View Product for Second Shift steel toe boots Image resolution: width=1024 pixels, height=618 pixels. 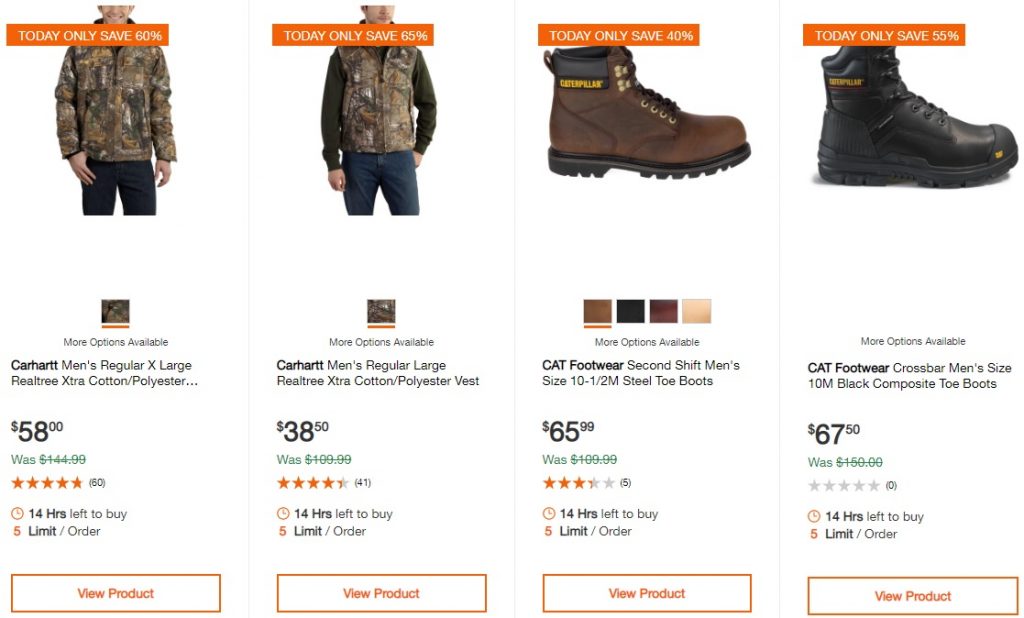(x=647, y=593)
